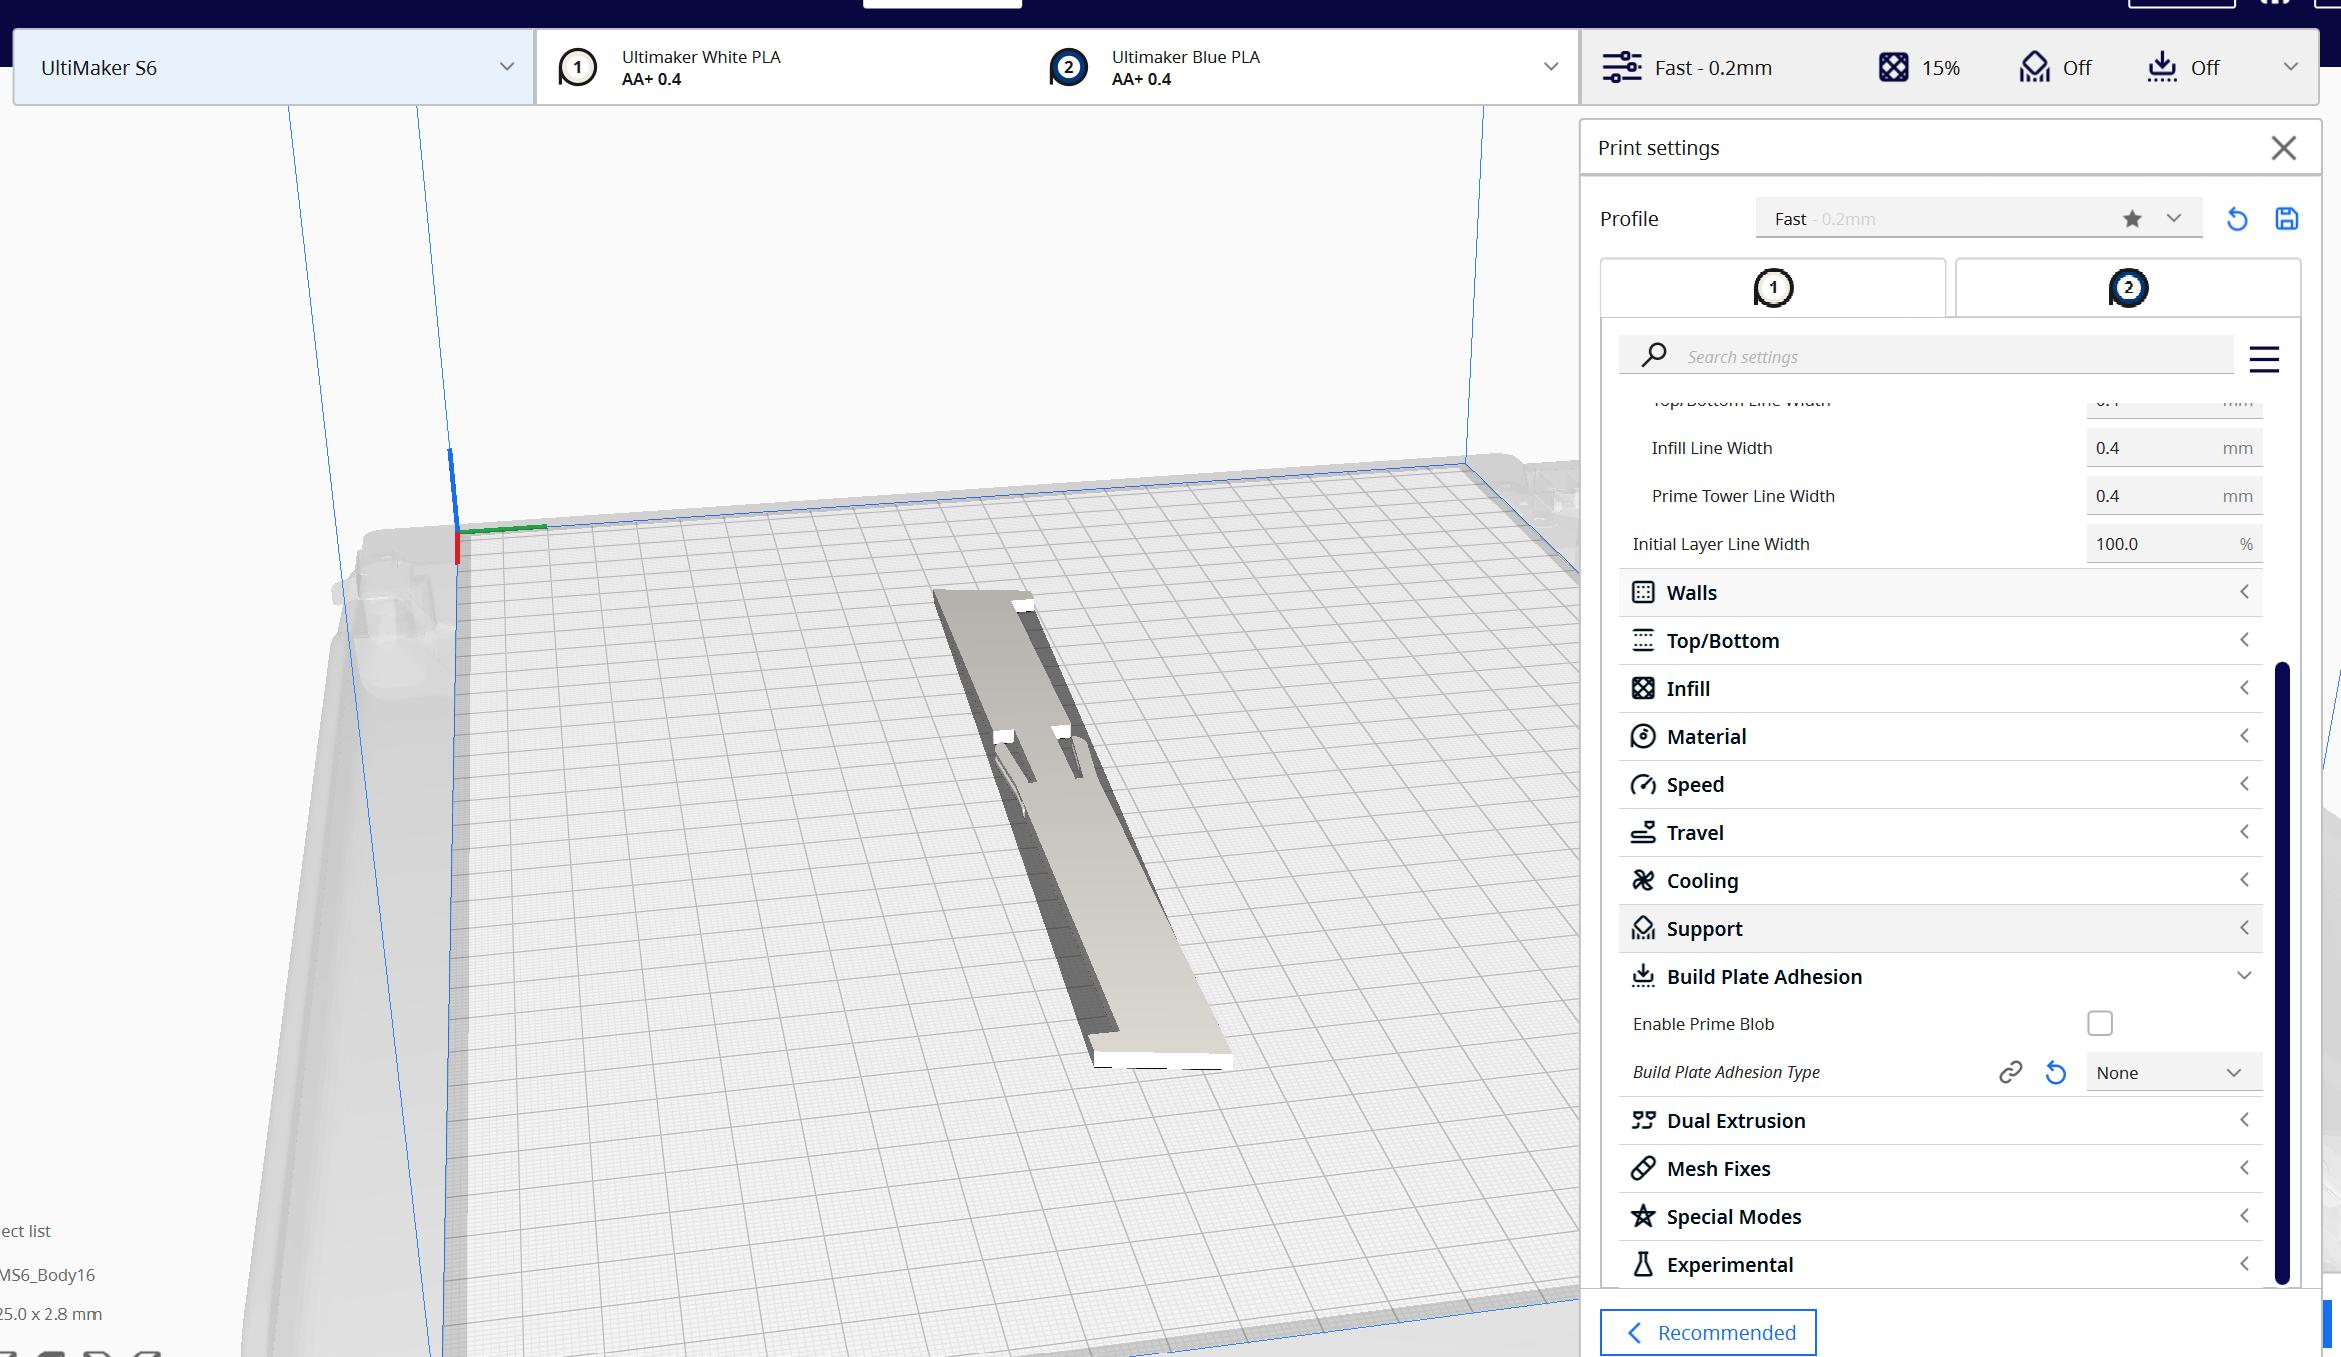Close the Print settings panel

click(x=2283, y=148)
